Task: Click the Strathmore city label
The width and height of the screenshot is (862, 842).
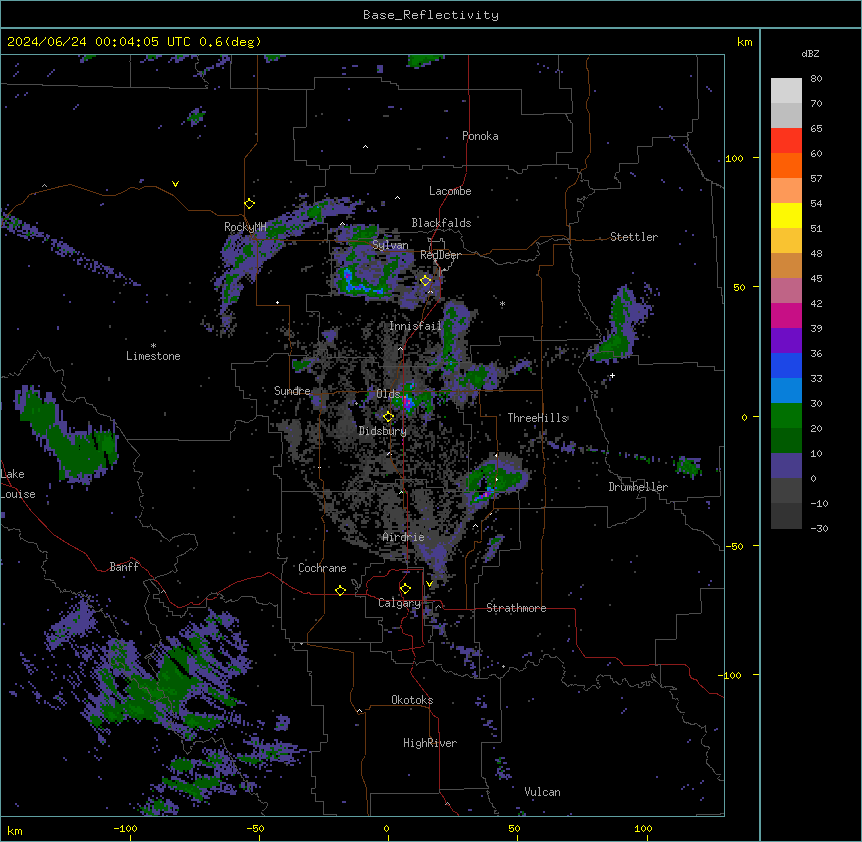Action: pyautogui.click(x=516, y=608)
